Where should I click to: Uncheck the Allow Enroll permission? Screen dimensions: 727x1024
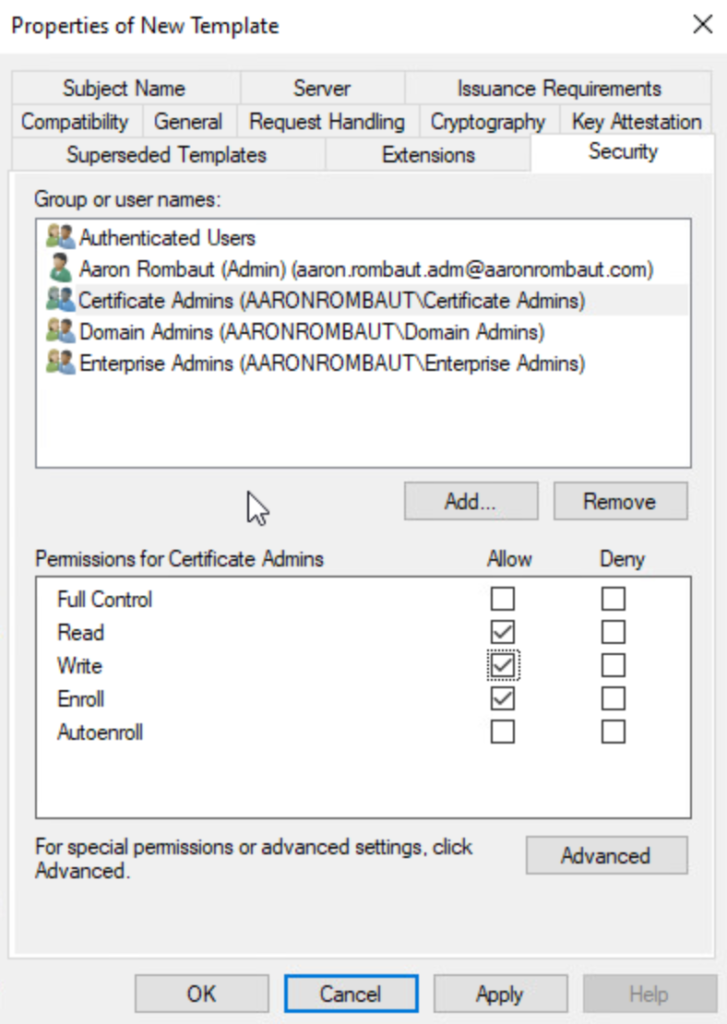click(502, 699)
